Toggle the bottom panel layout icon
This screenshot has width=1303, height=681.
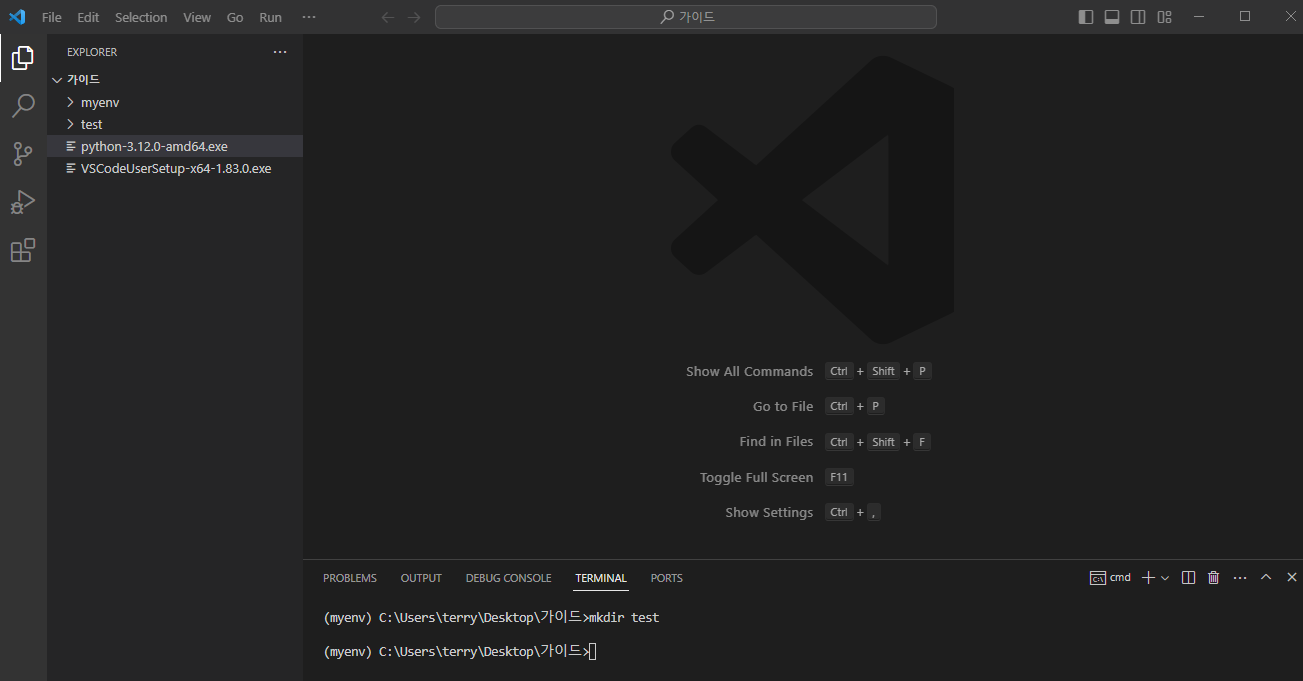tap(1112, 17)
